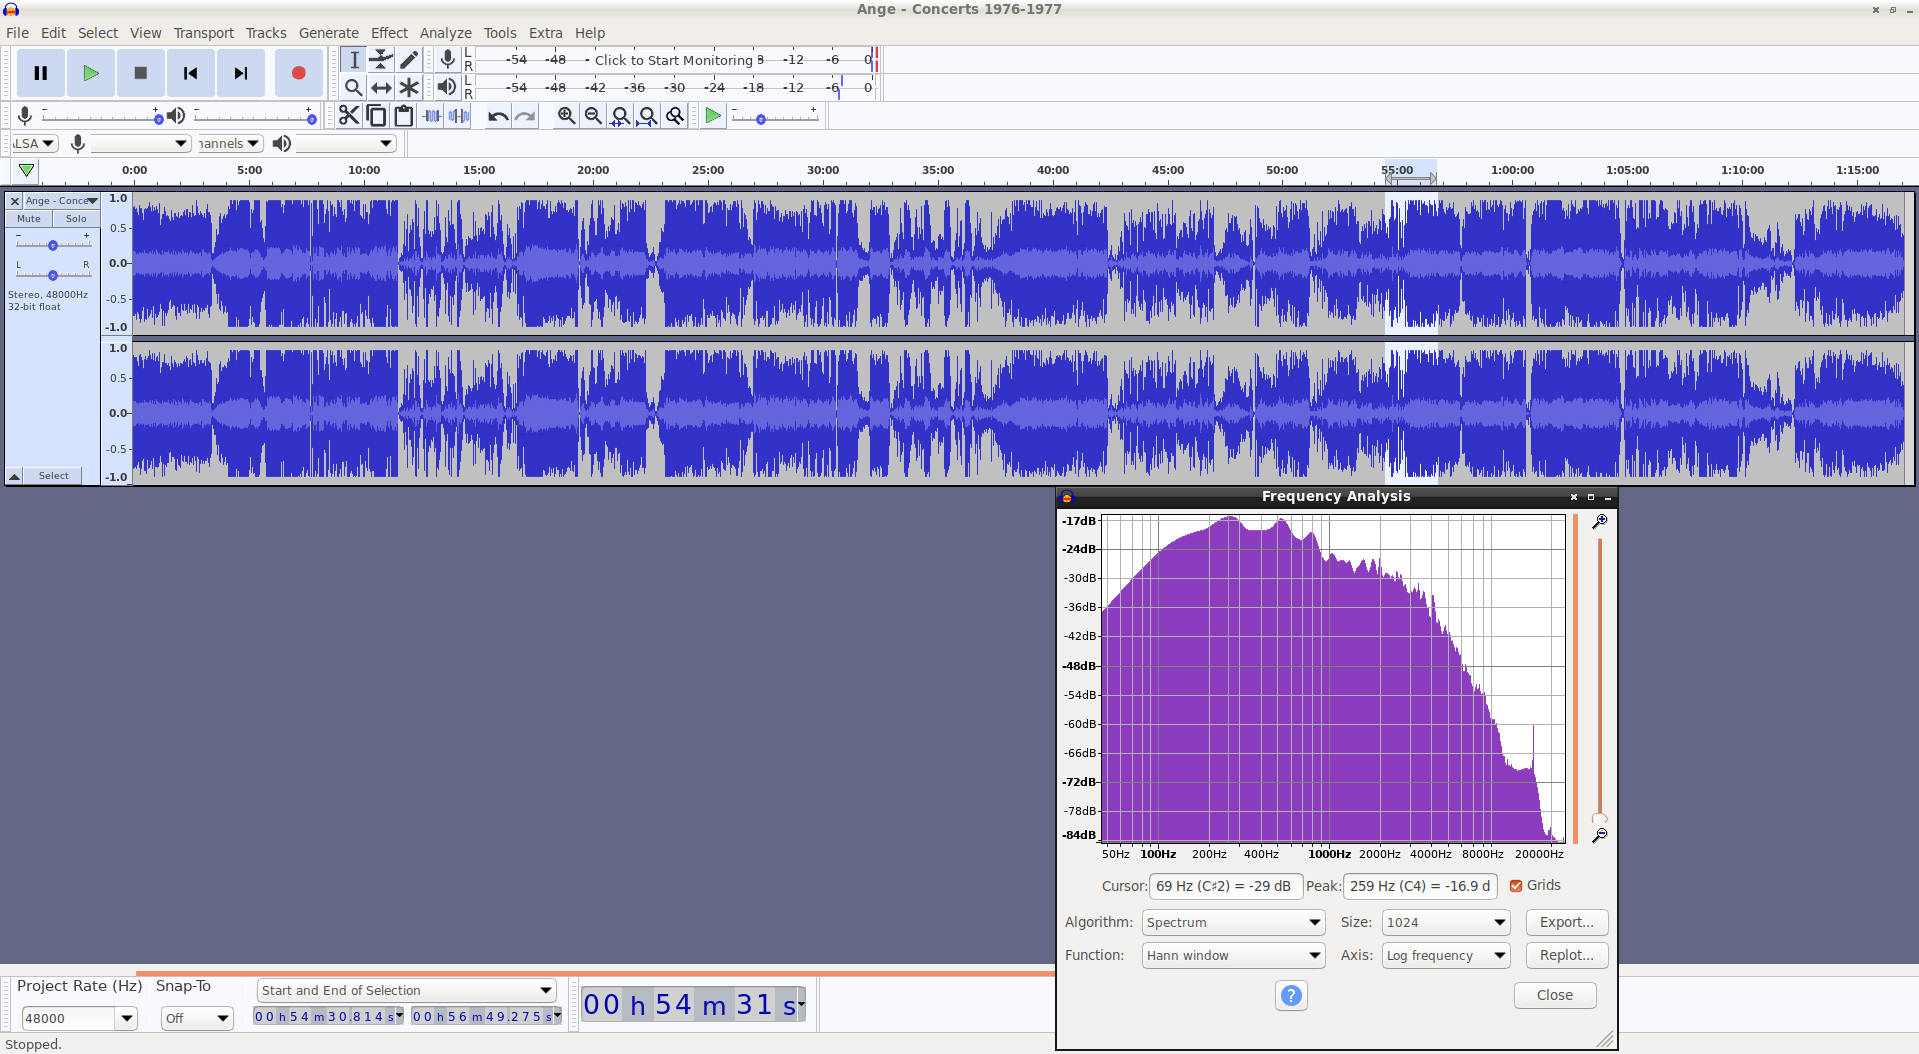The width and height of the screenshot is (1919, 1054).
Task: Zoom in on the frequency plot
Action: (x=1600, y=521)
